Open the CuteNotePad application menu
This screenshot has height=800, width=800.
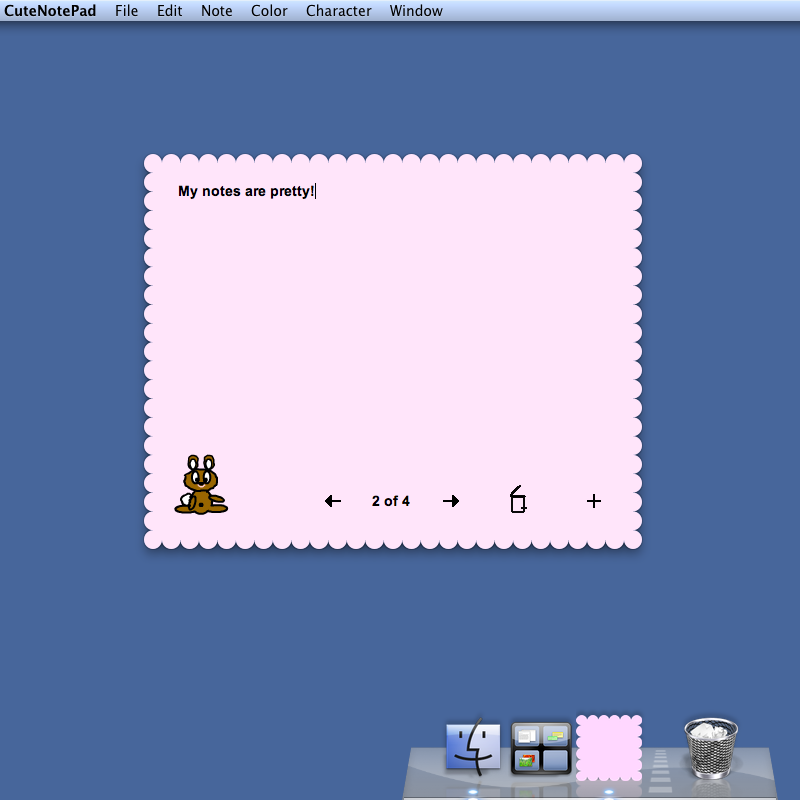[50, 11]
